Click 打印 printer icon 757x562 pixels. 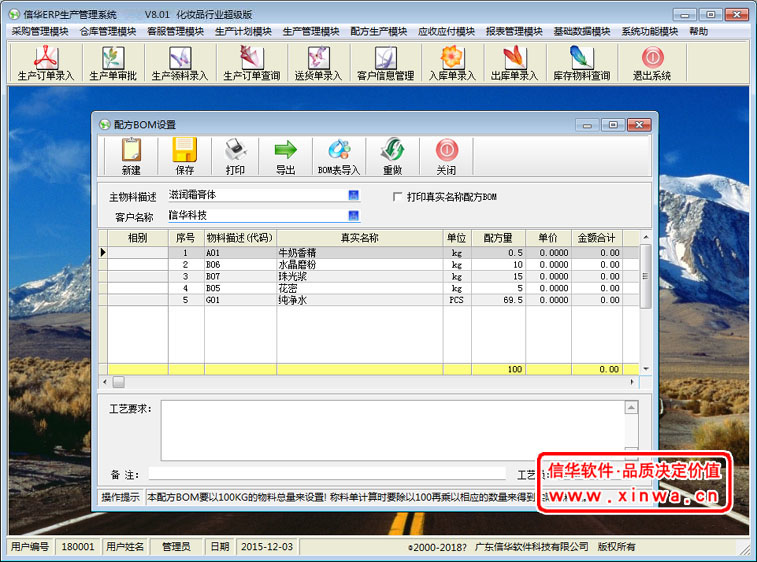point(235,156)
